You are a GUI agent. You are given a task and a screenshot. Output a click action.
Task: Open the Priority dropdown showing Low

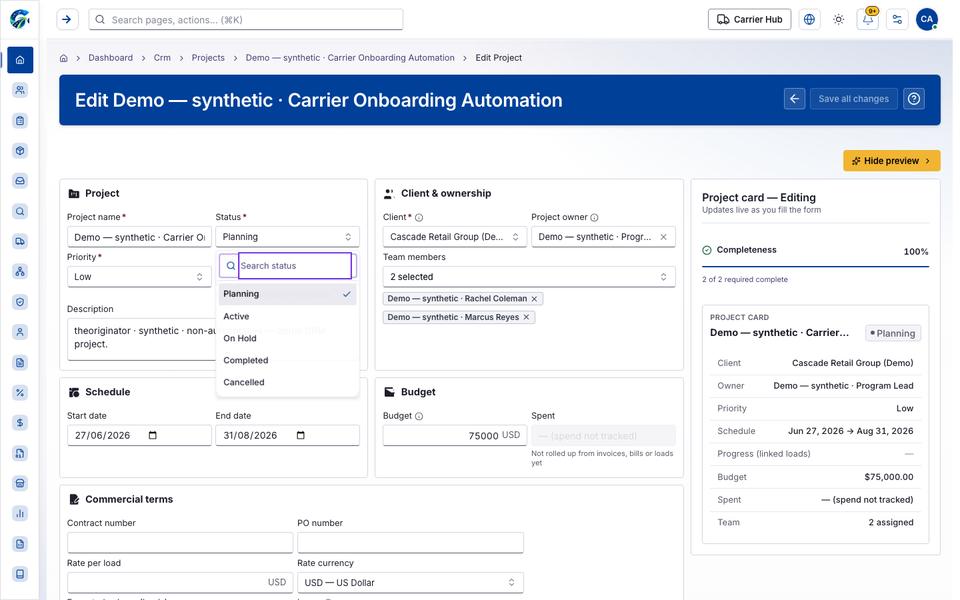tap(139, 277)
